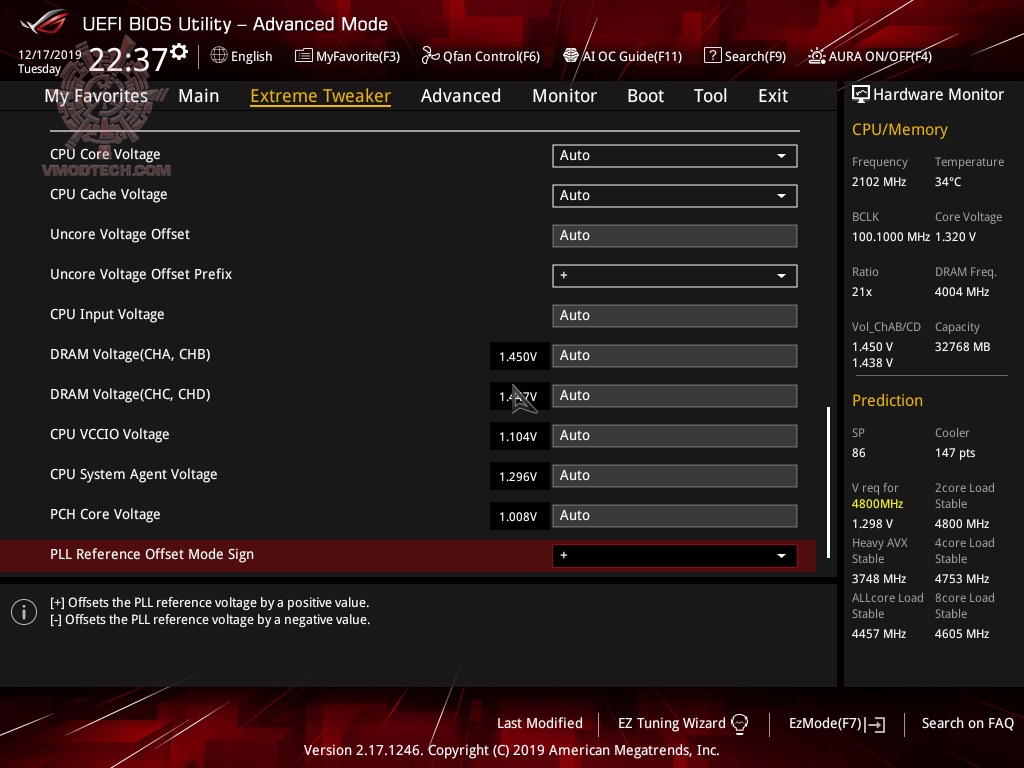The width and height of the screenshot is (1024, 768).
Task: Click the 1.450V DRAM voltage reading
Action: [x=518, y=357]
